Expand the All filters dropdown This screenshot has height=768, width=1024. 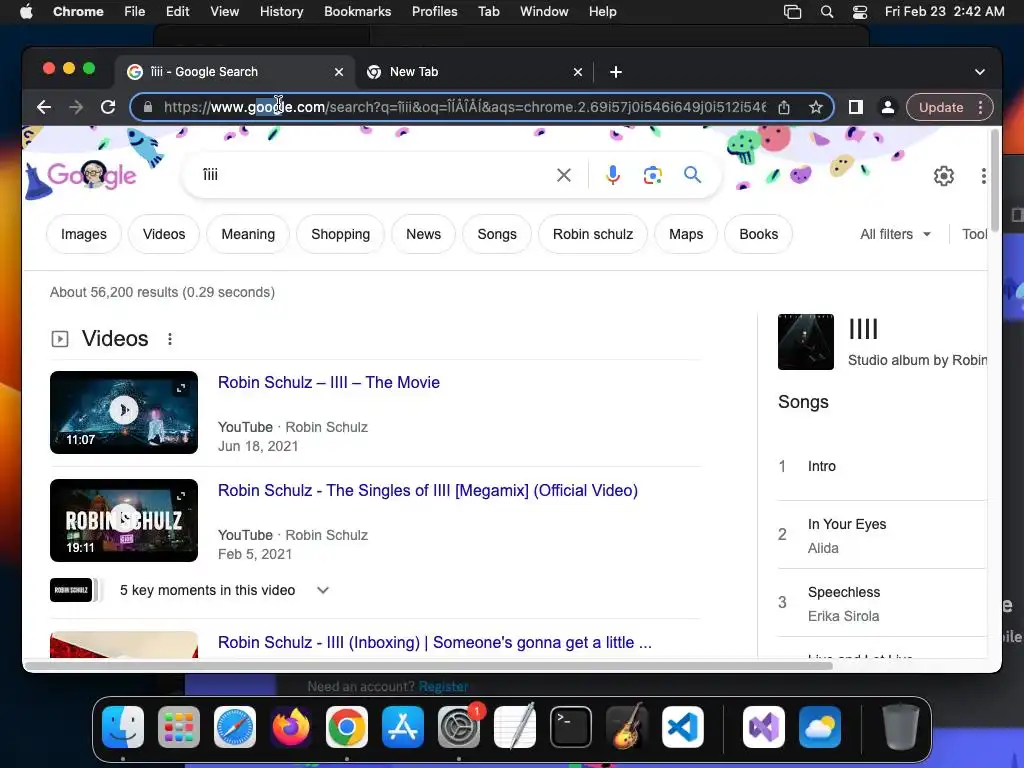coord(895,234)
